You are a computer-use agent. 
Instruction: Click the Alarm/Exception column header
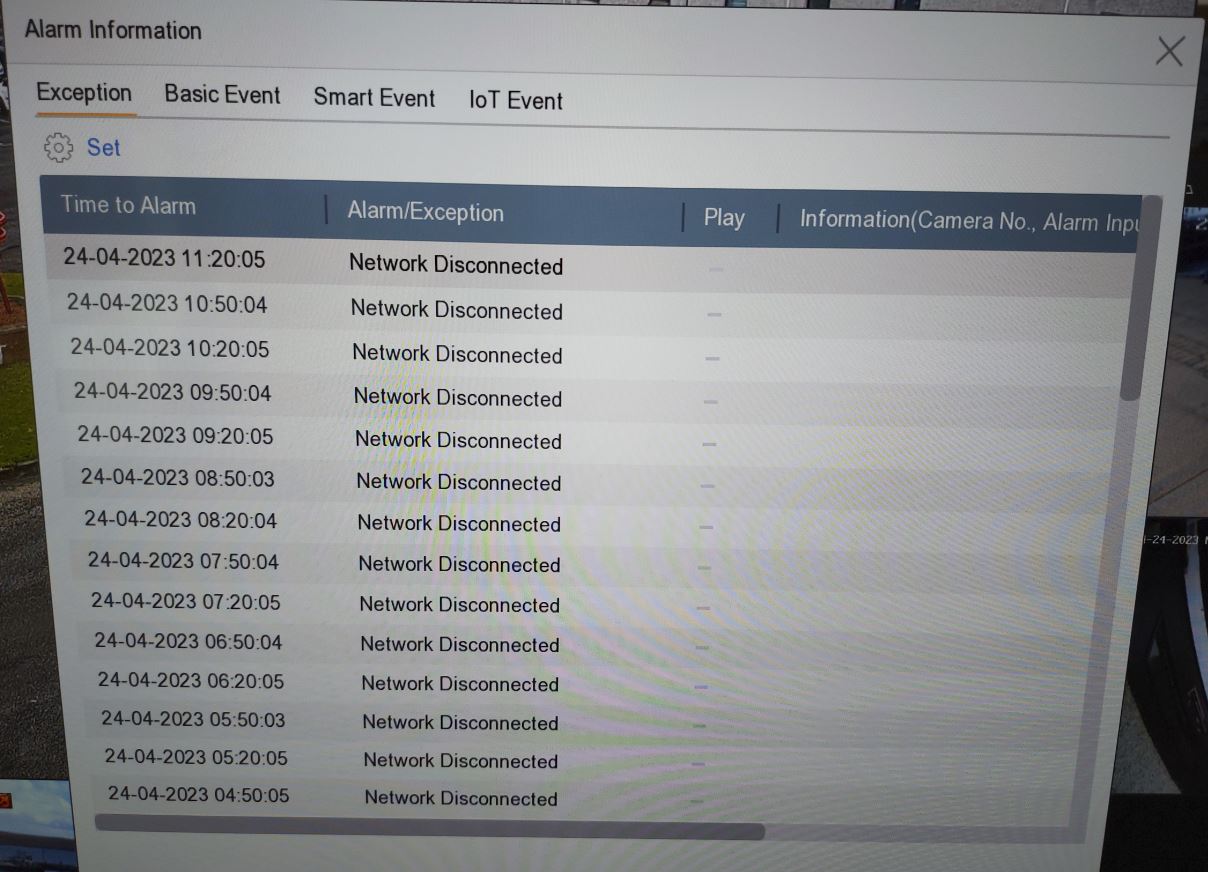click(x=425, y=213)
